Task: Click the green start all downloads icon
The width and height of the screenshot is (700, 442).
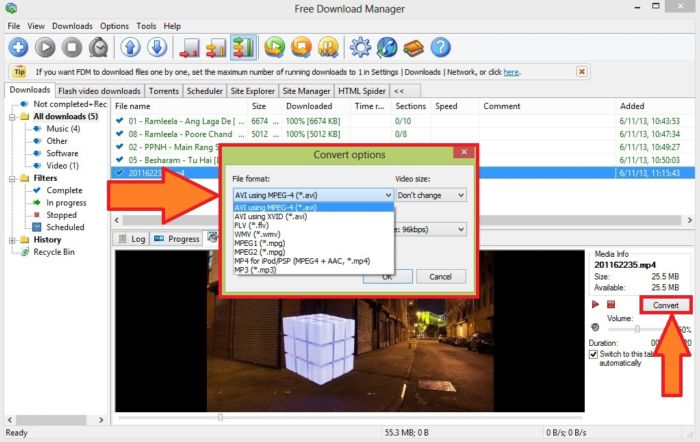Action: pyautogui.click(x=275, y=47)
